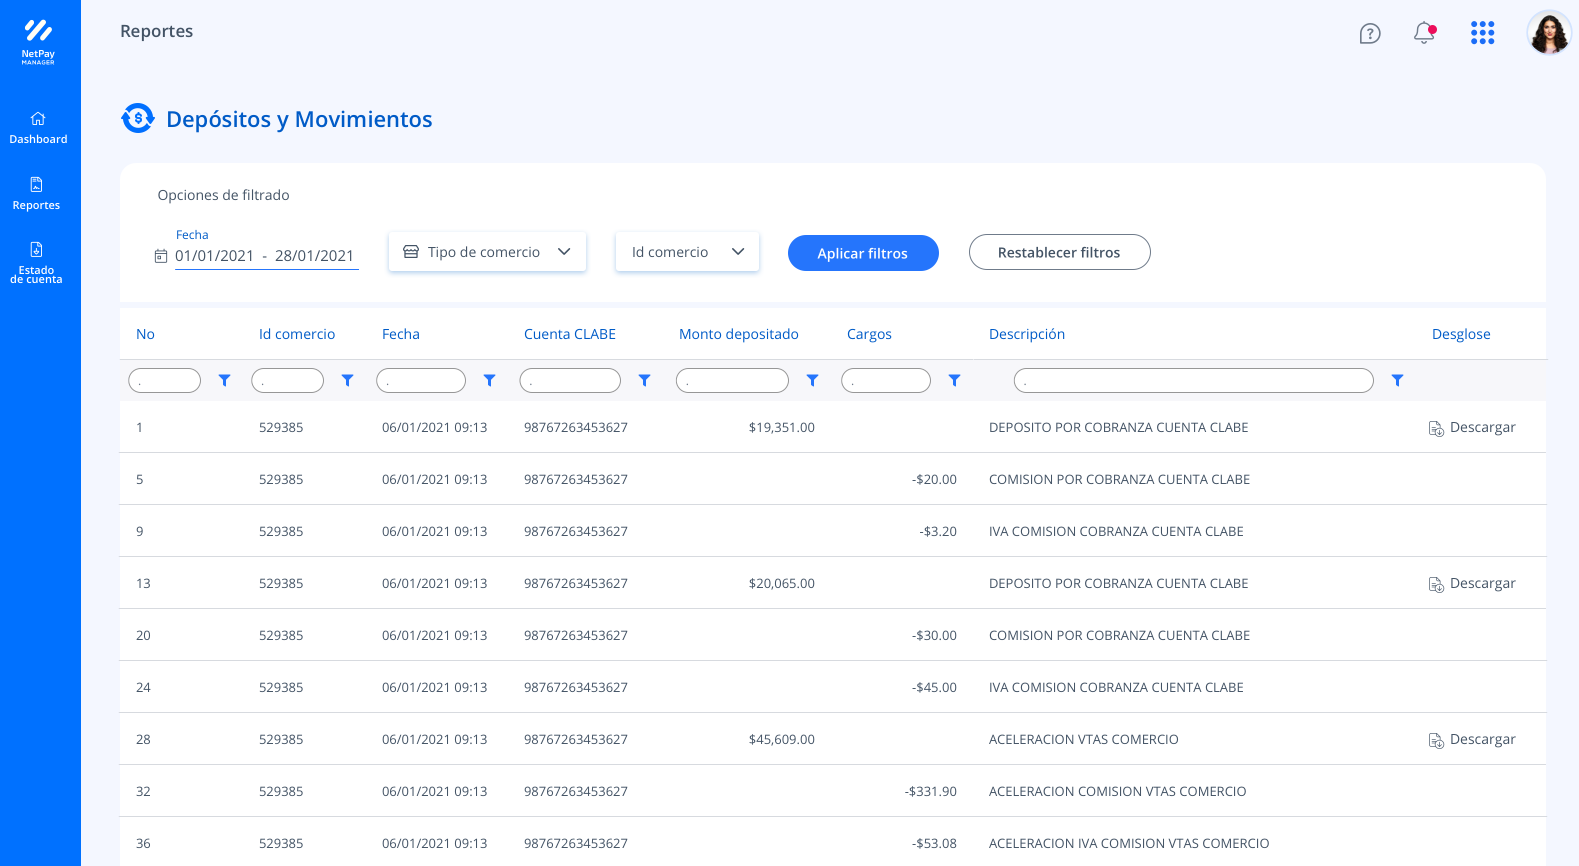The width and height of the screenshot is (1579, 866).
Task: Select the -$331.90 charge cell
Action: [931, 792]
